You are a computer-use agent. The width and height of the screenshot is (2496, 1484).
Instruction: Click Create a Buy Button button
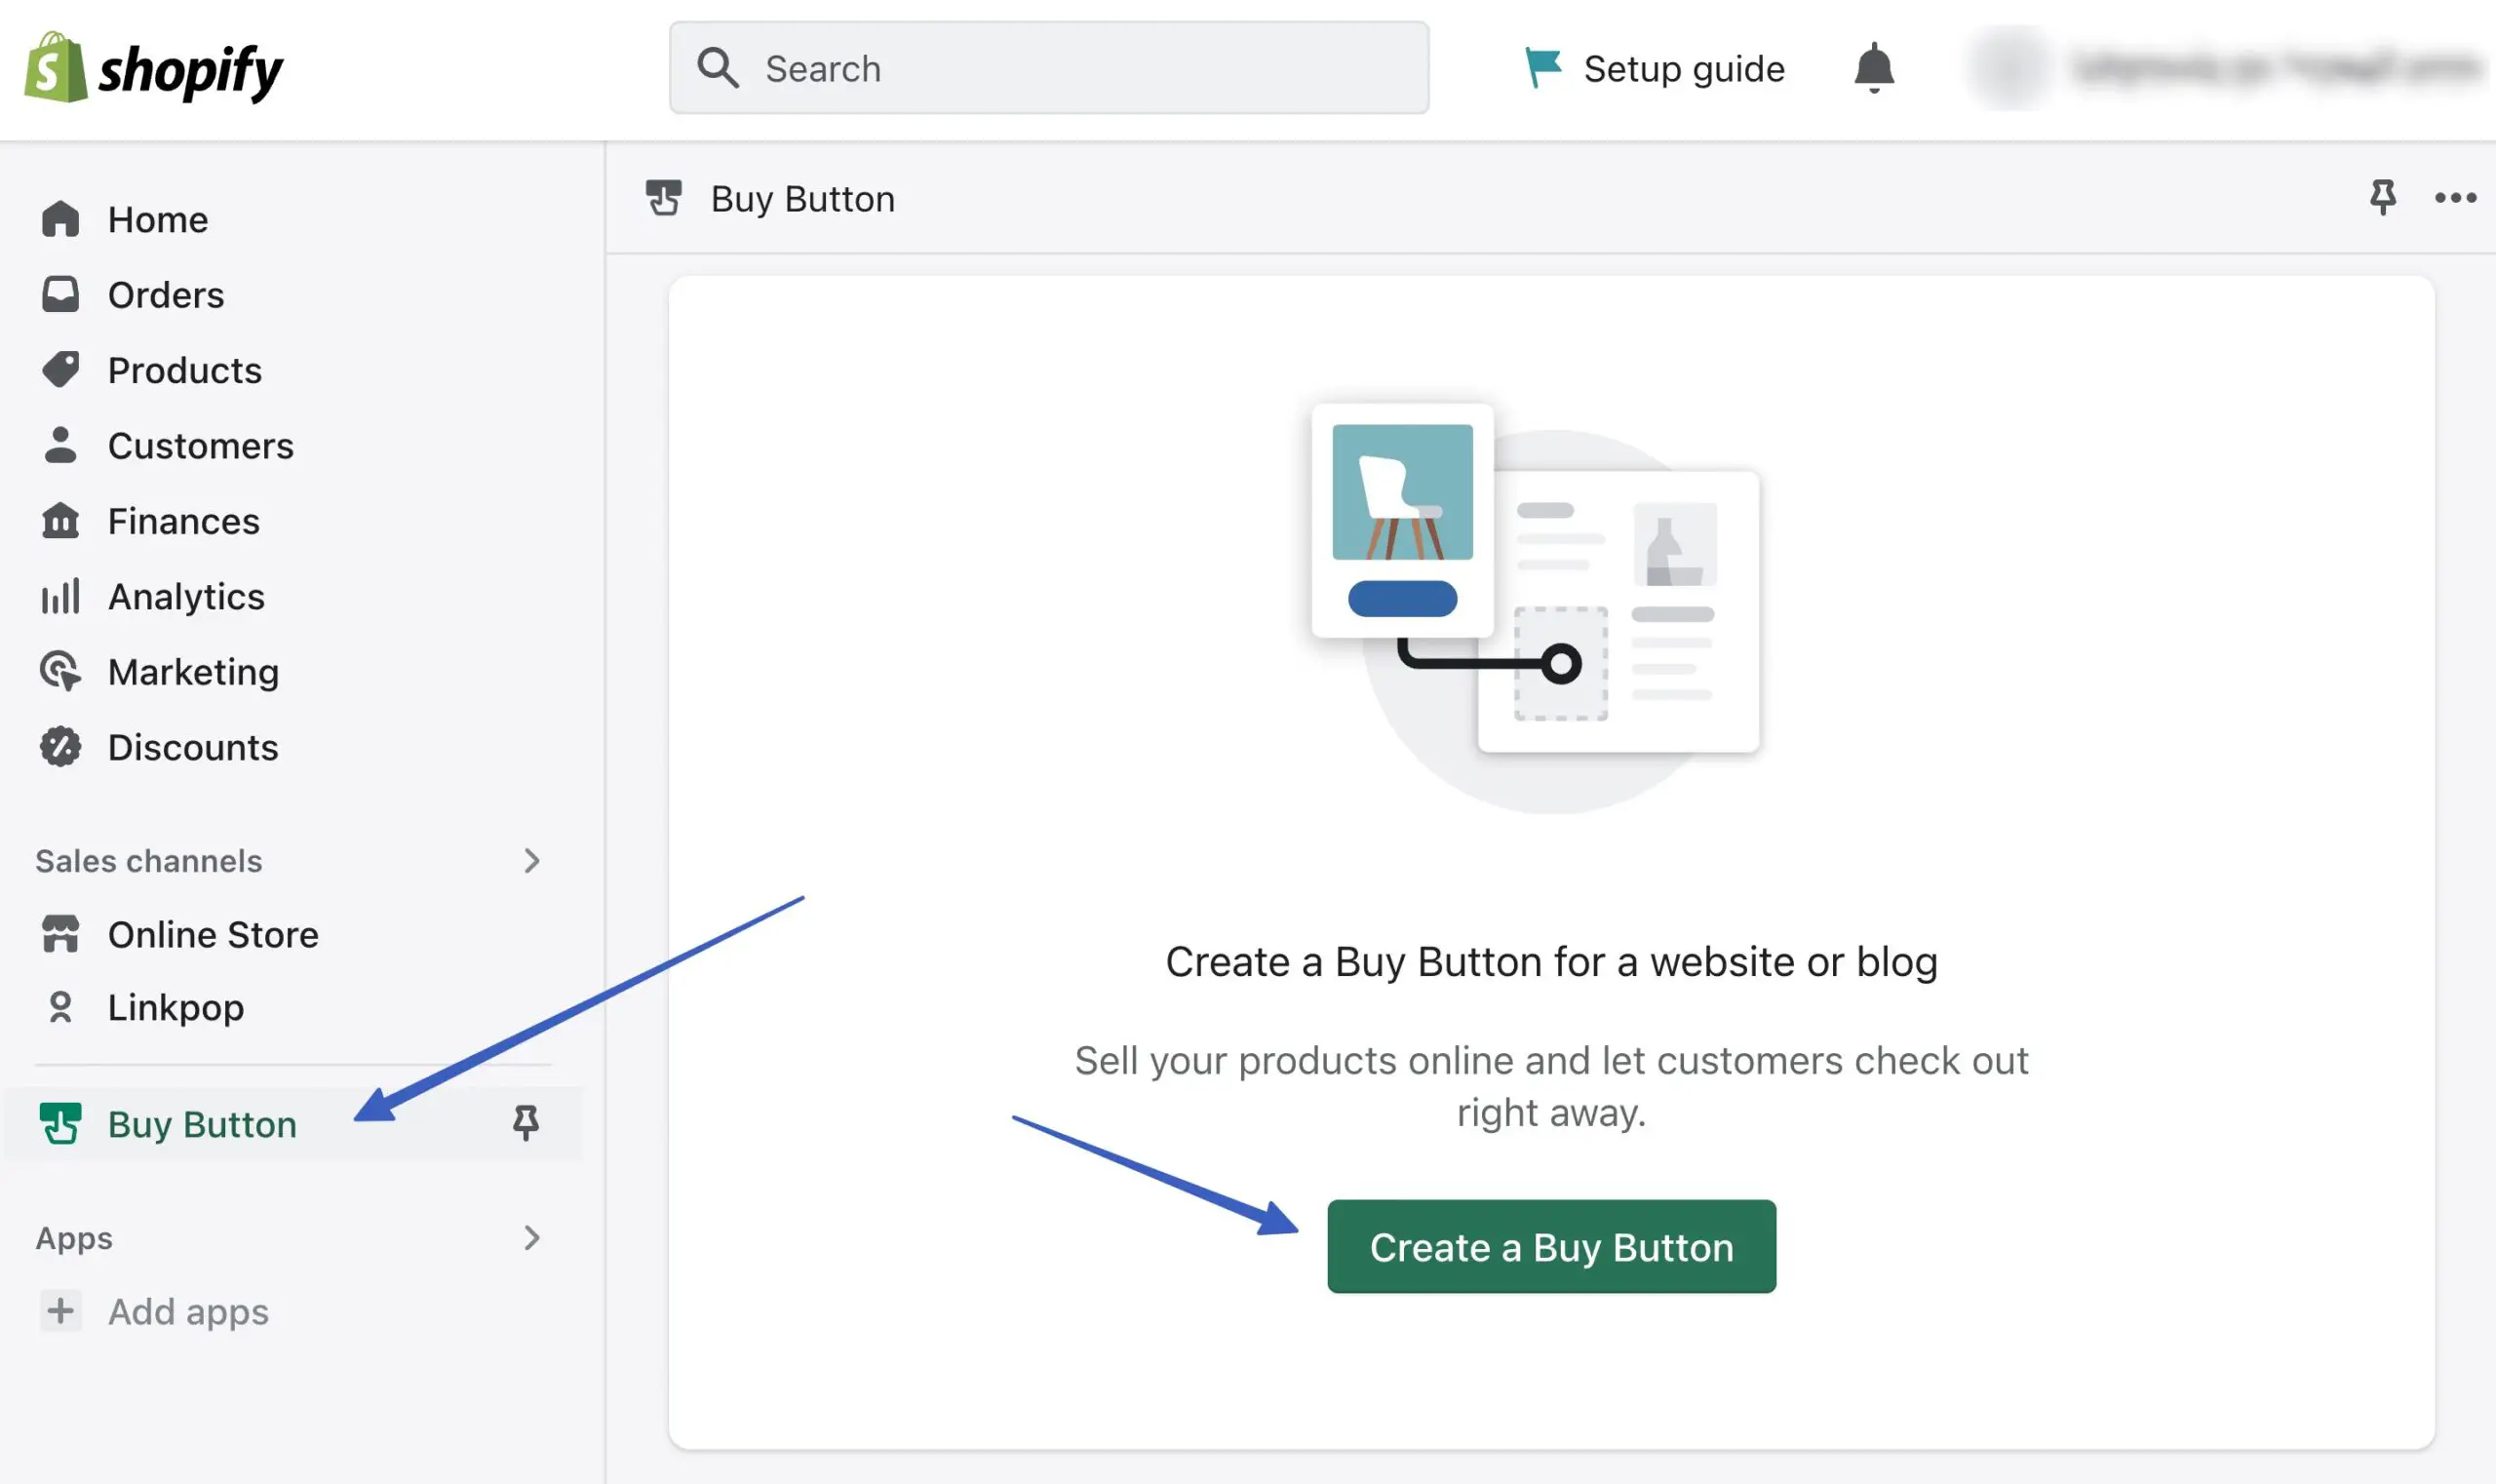[x=1551, y=1245]
